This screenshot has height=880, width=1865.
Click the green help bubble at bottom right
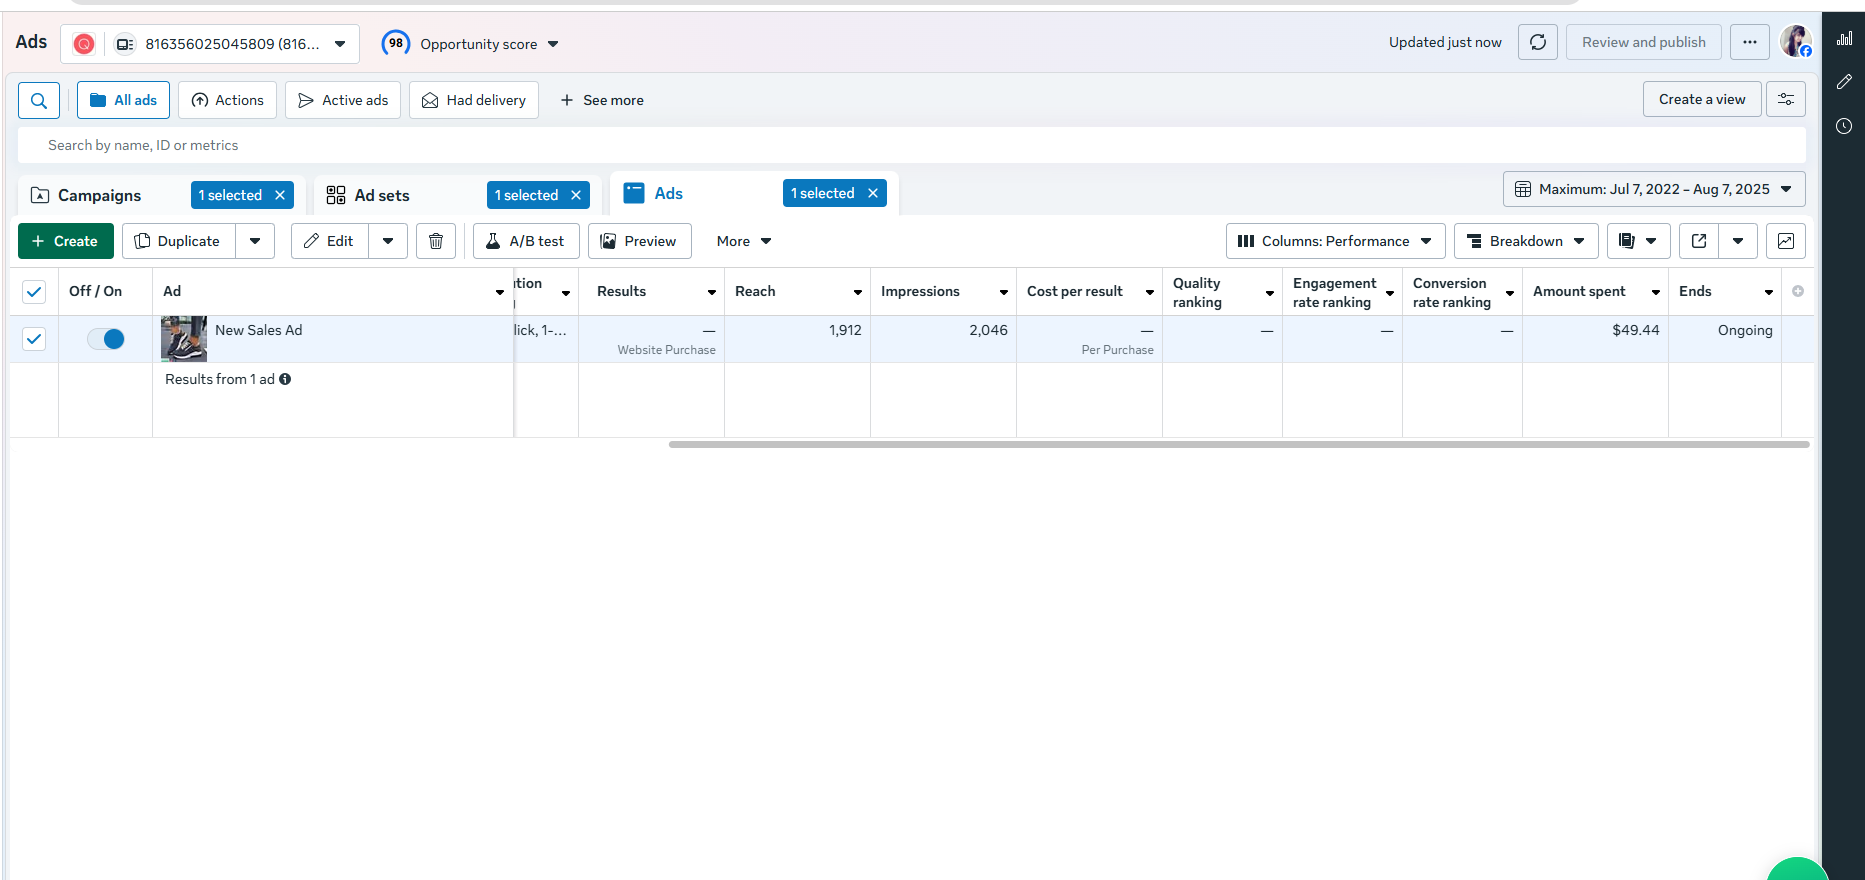pyautogui.click(x=1797, y=869)
